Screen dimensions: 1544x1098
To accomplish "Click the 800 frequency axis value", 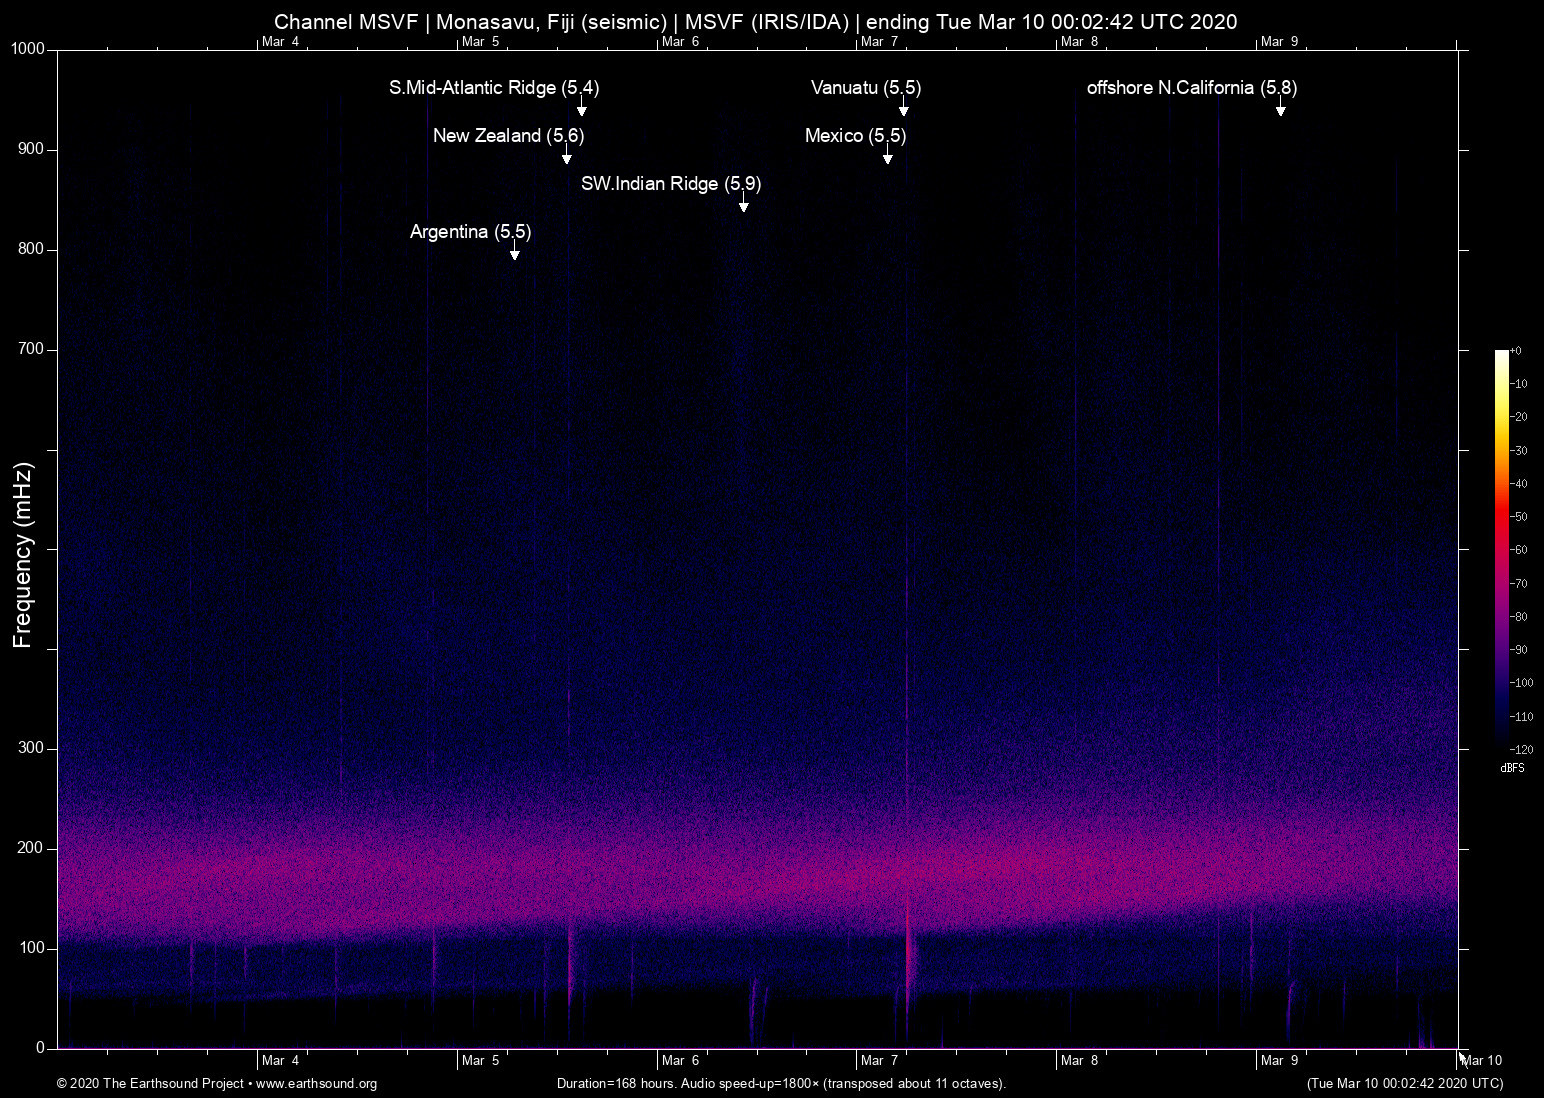I will [32, 249].
